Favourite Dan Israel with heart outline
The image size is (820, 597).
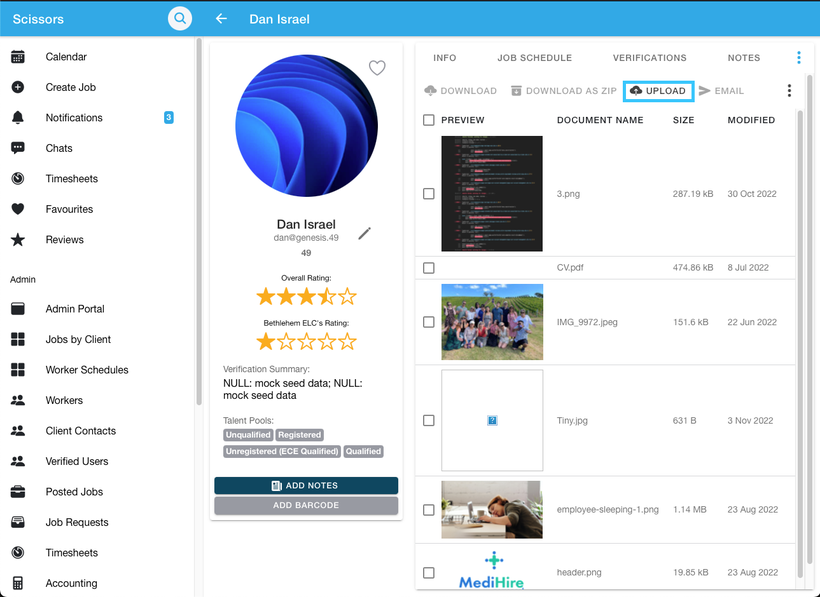tap(377, 67)
